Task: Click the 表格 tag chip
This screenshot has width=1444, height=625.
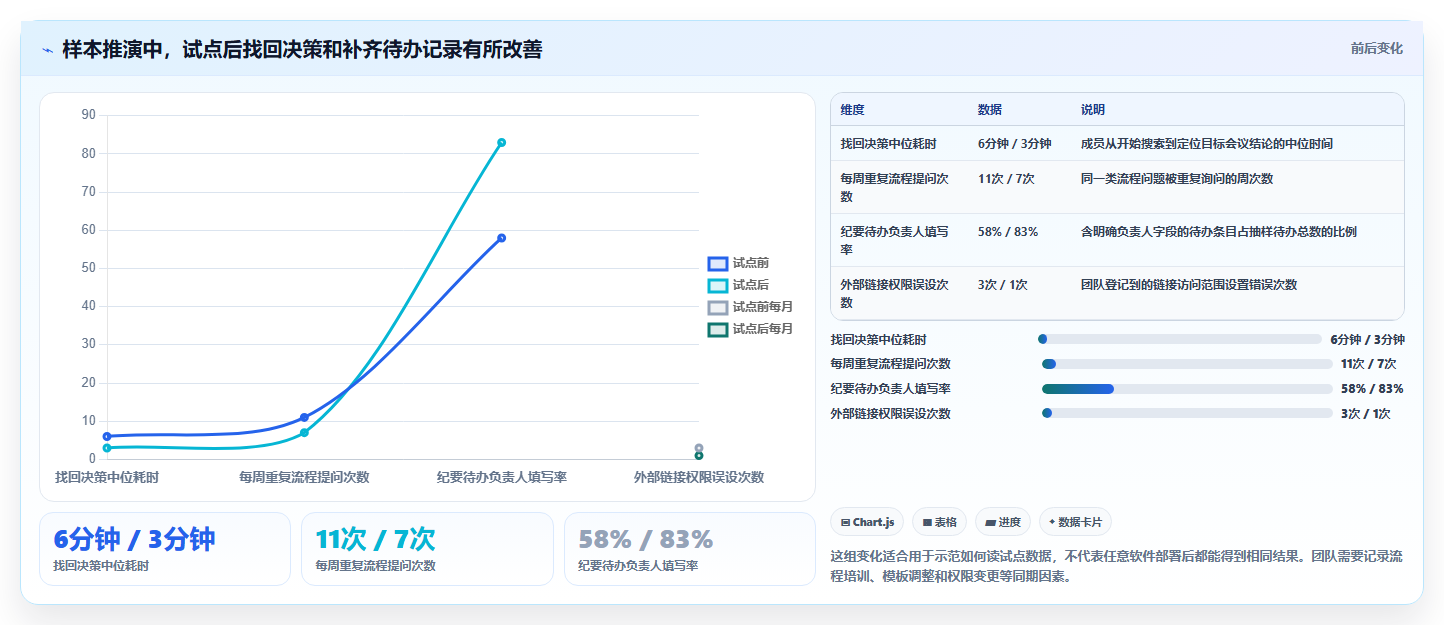Action: pyautogui.click(x=939, y=522)
